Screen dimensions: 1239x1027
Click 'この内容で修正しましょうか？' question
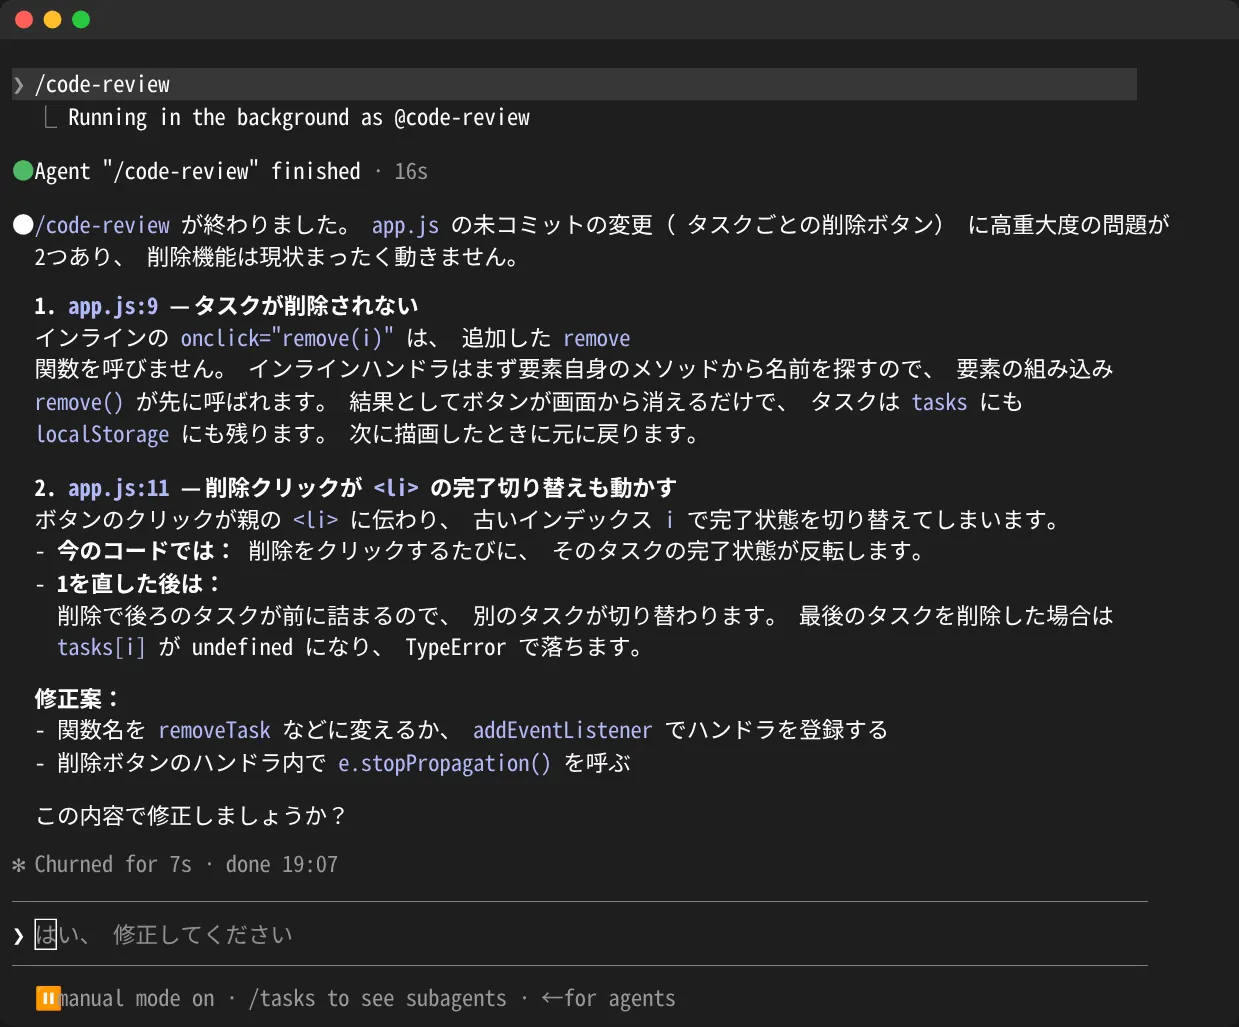click(x=192, y=817)
